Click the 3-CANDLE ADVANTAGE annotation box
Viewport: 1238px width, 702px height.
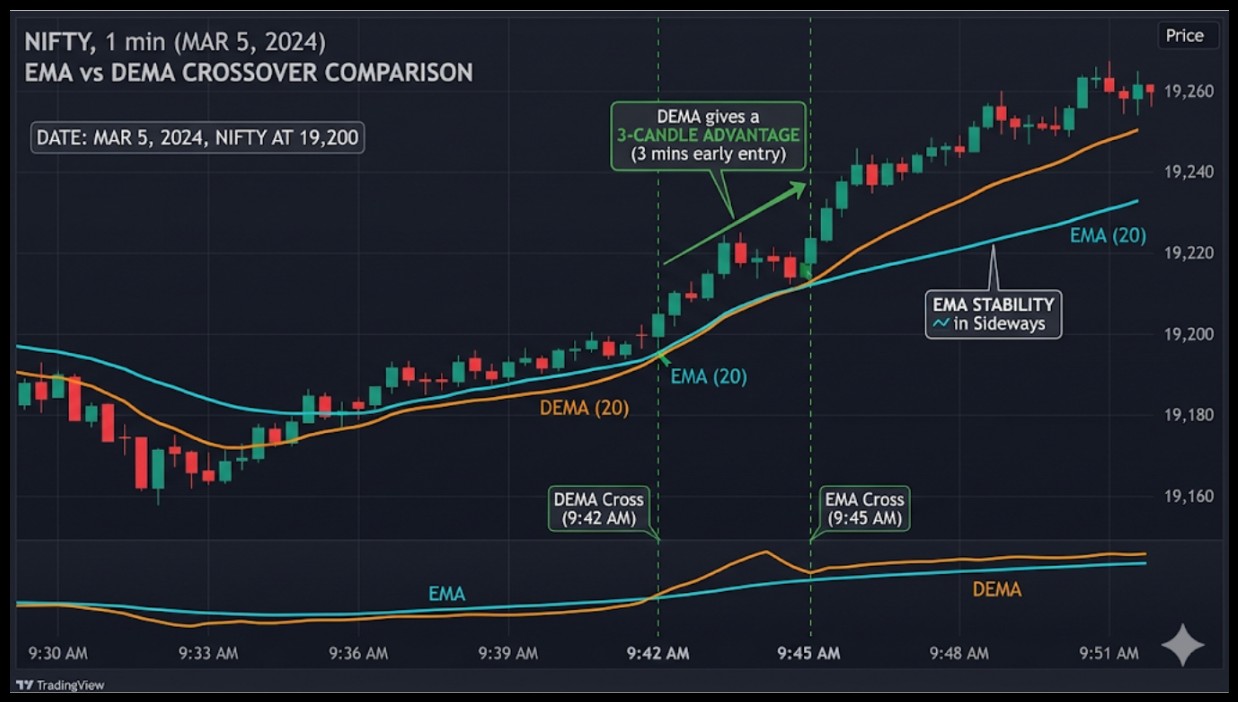point(708,136)
